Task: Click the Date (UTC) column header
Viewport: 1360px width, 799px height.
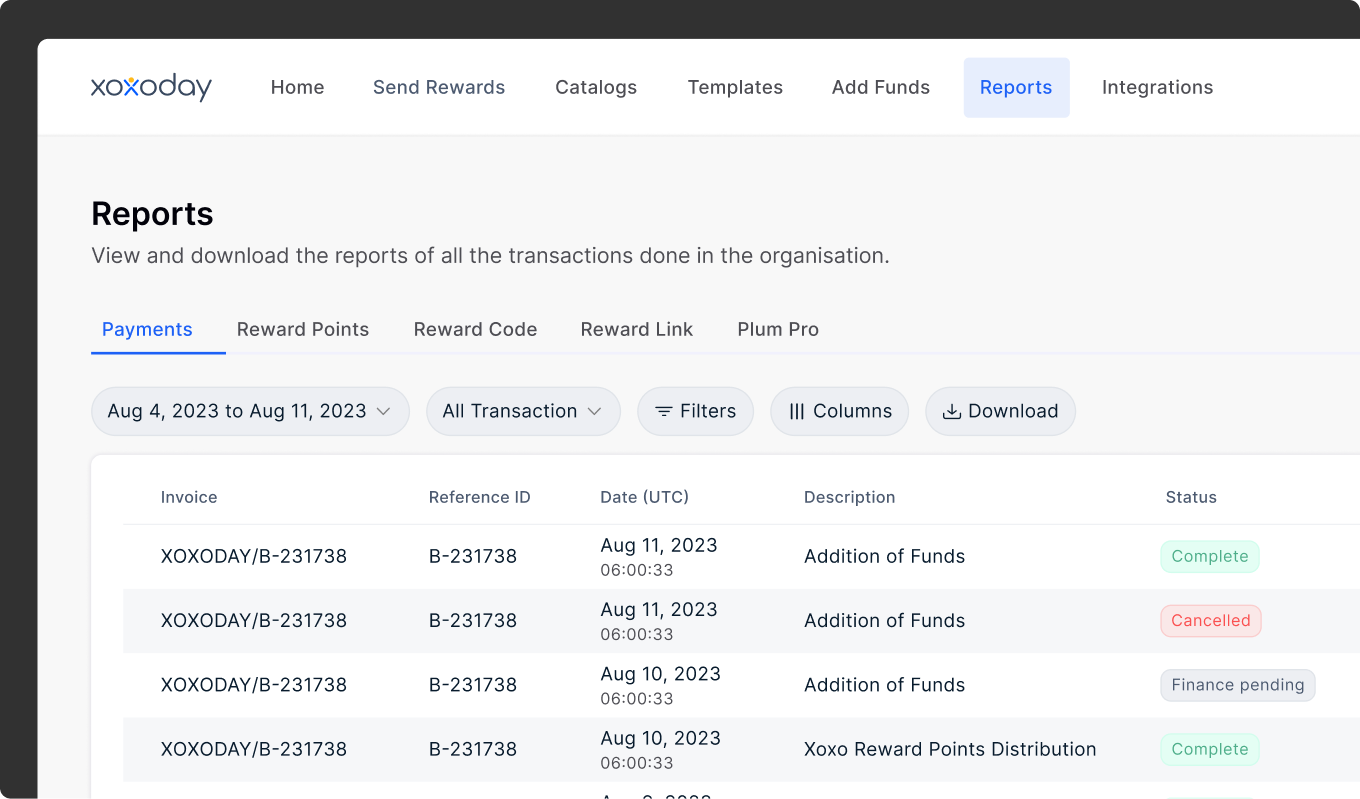Action: pos(644,497)
